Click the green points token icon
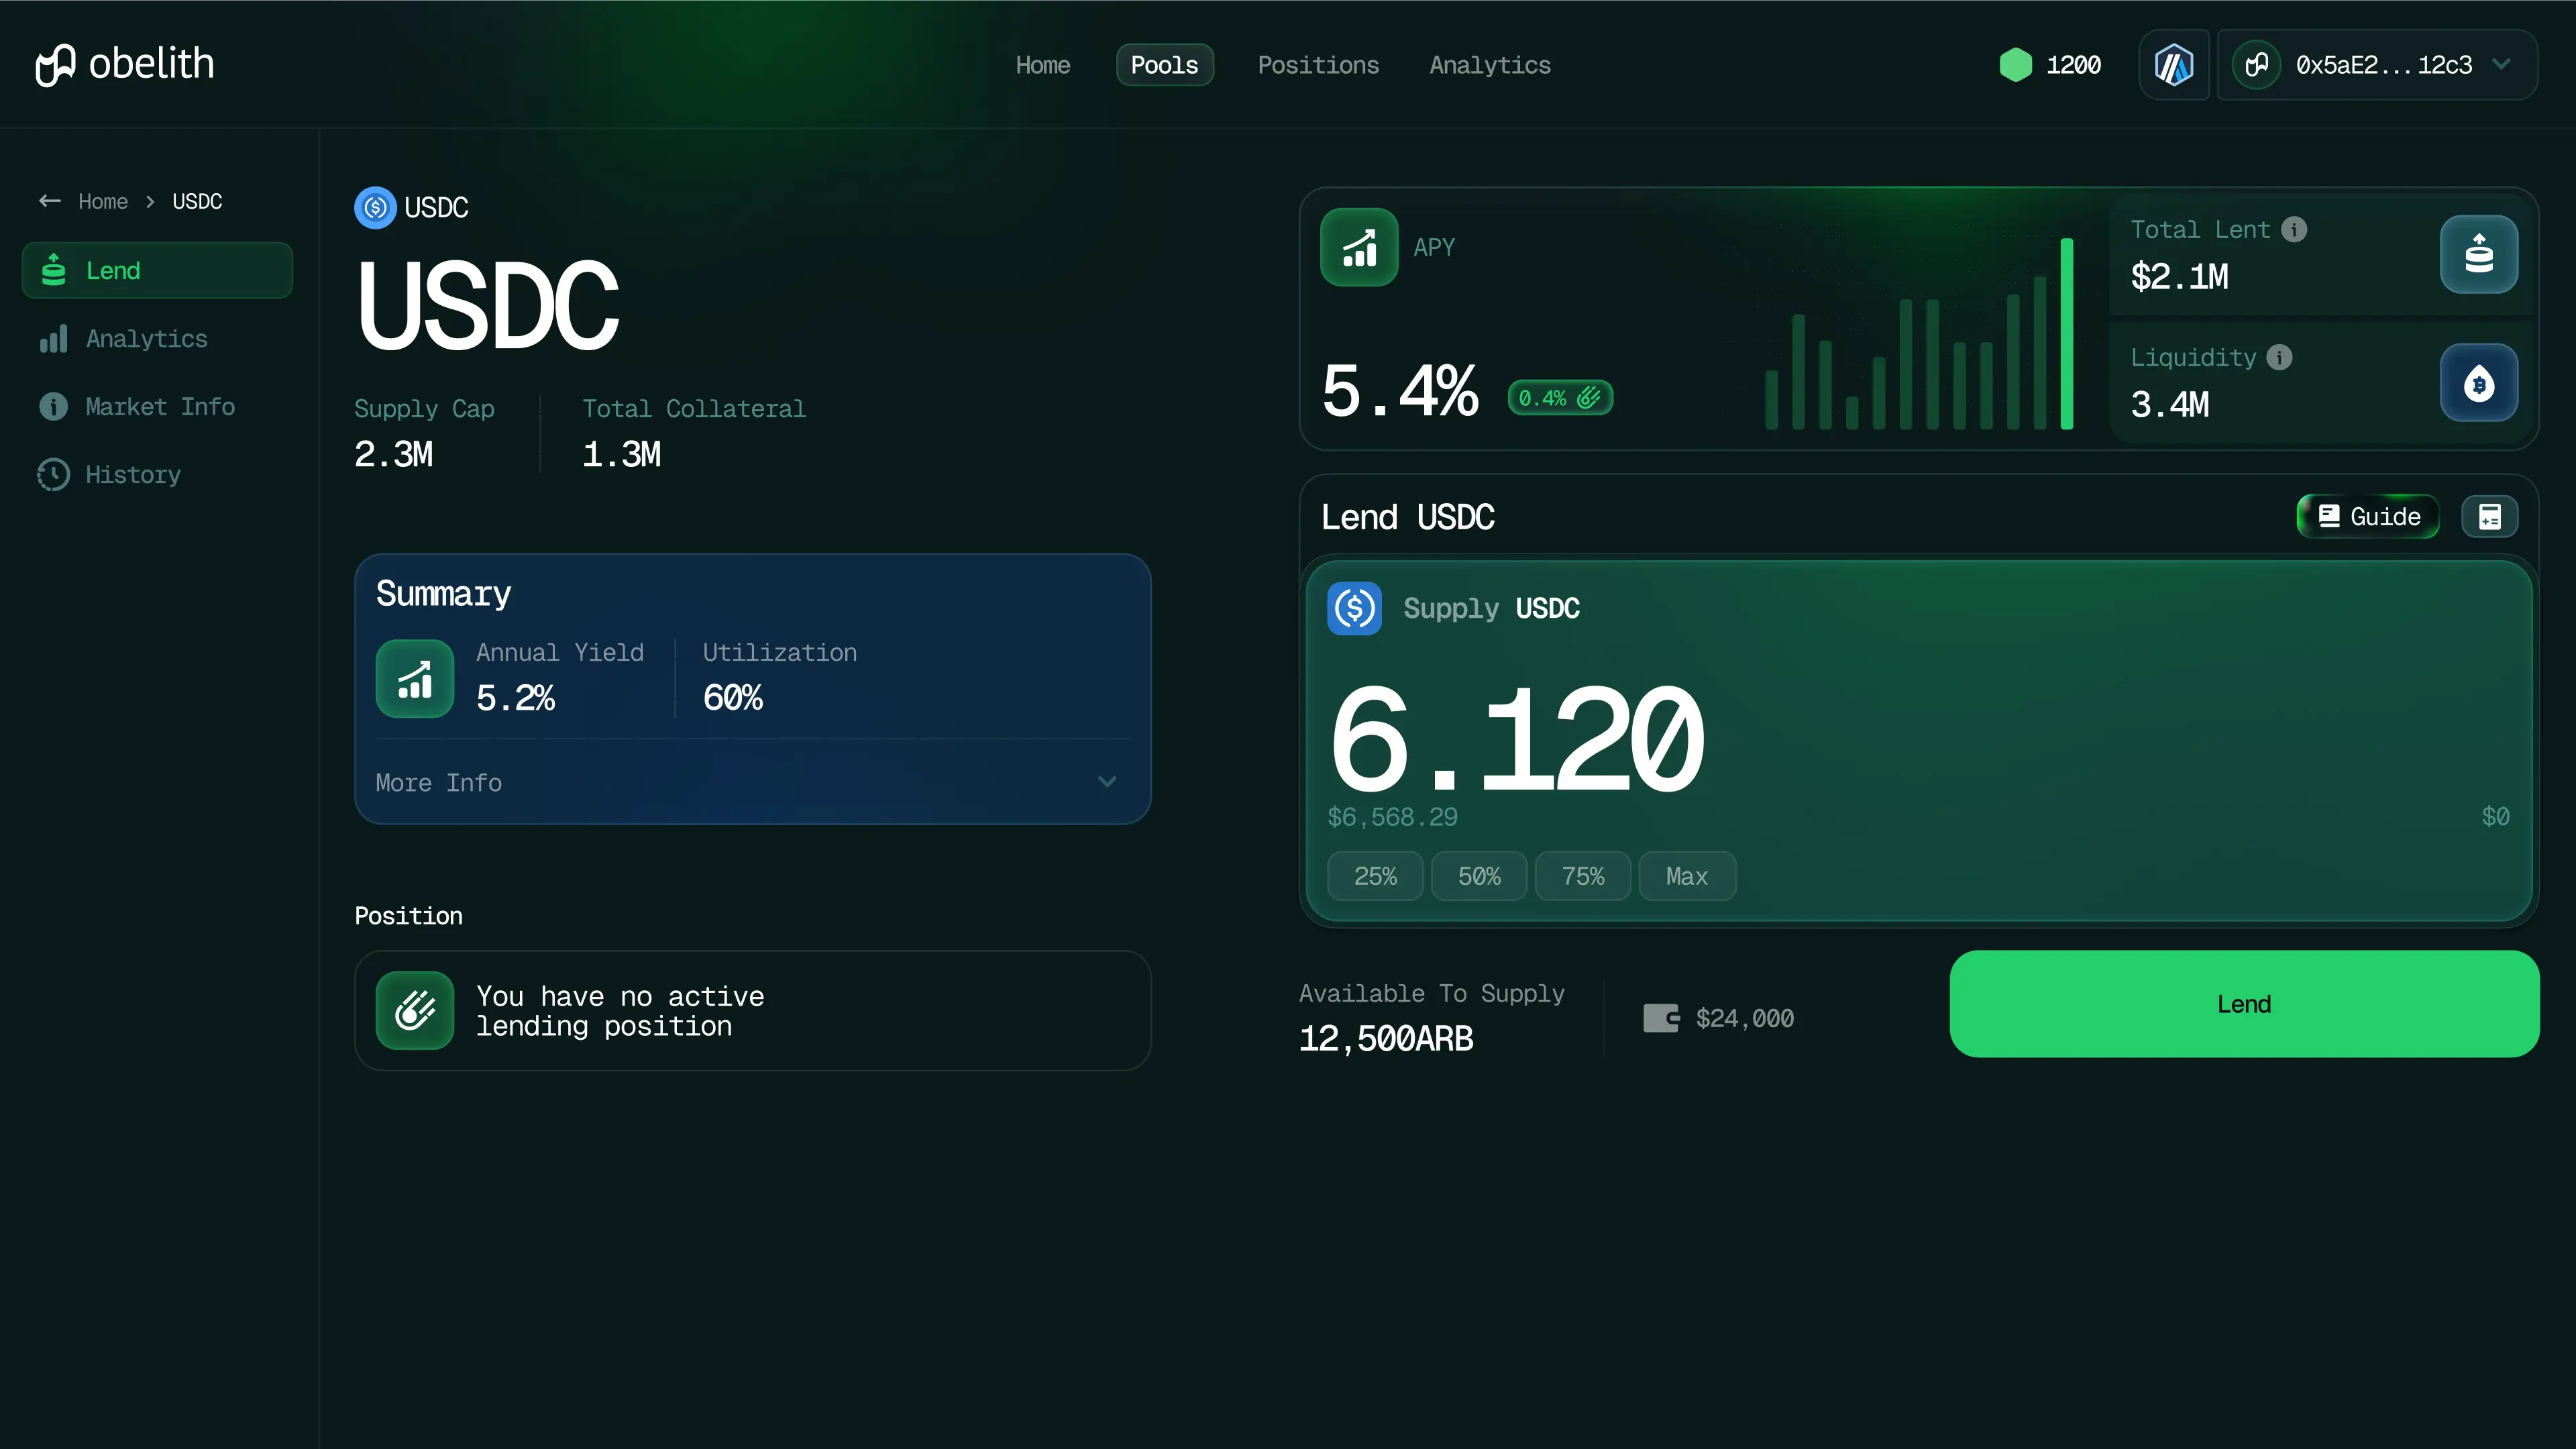Image resolution: width=2576 pixels, height=1449 pixels. (2015, 65)
